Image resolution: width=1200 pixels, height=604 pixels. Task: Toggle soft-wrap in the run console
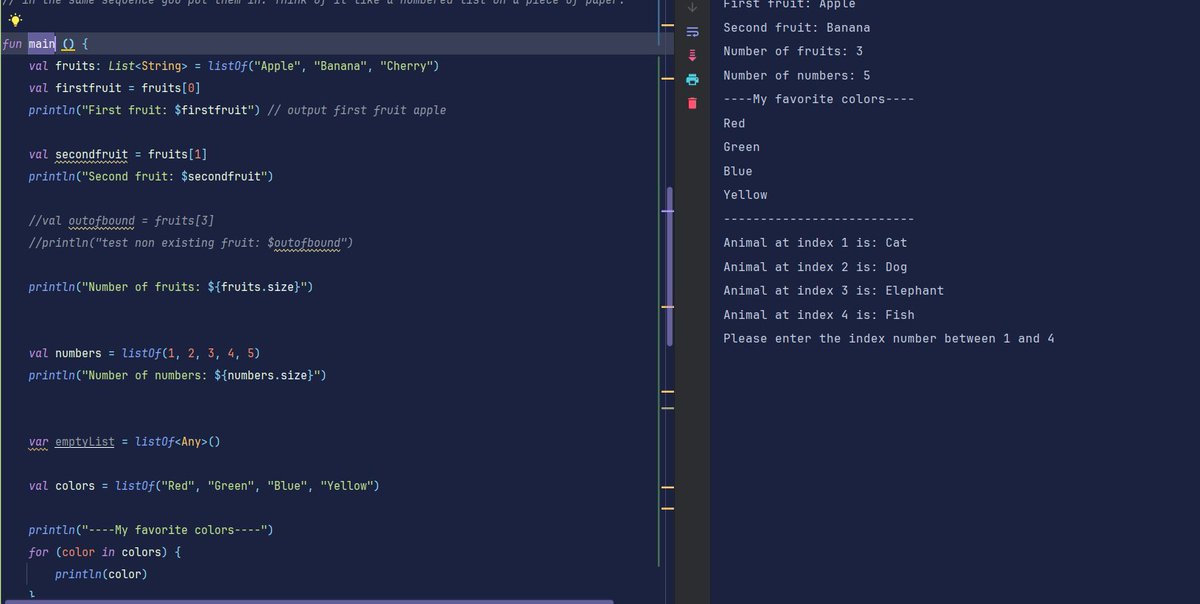[691, 32]
